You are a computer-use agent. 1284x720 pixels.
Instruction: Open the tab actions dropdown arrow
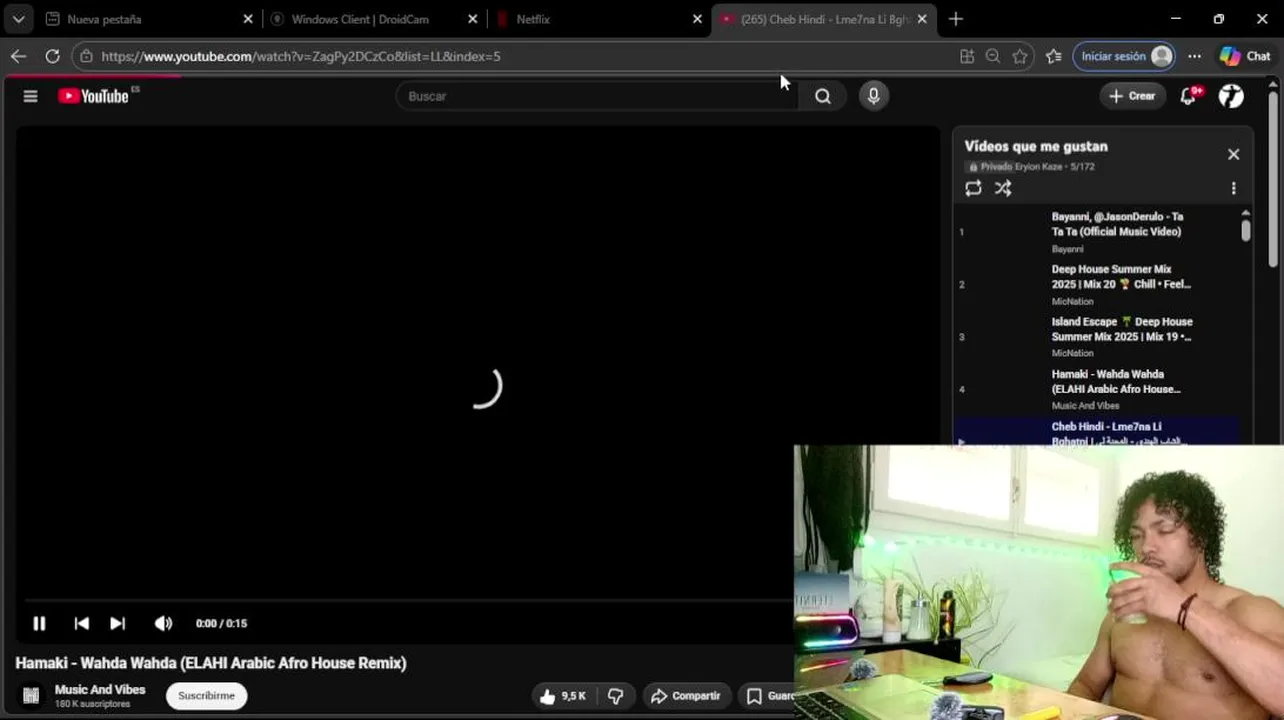(x=18, y=19)
